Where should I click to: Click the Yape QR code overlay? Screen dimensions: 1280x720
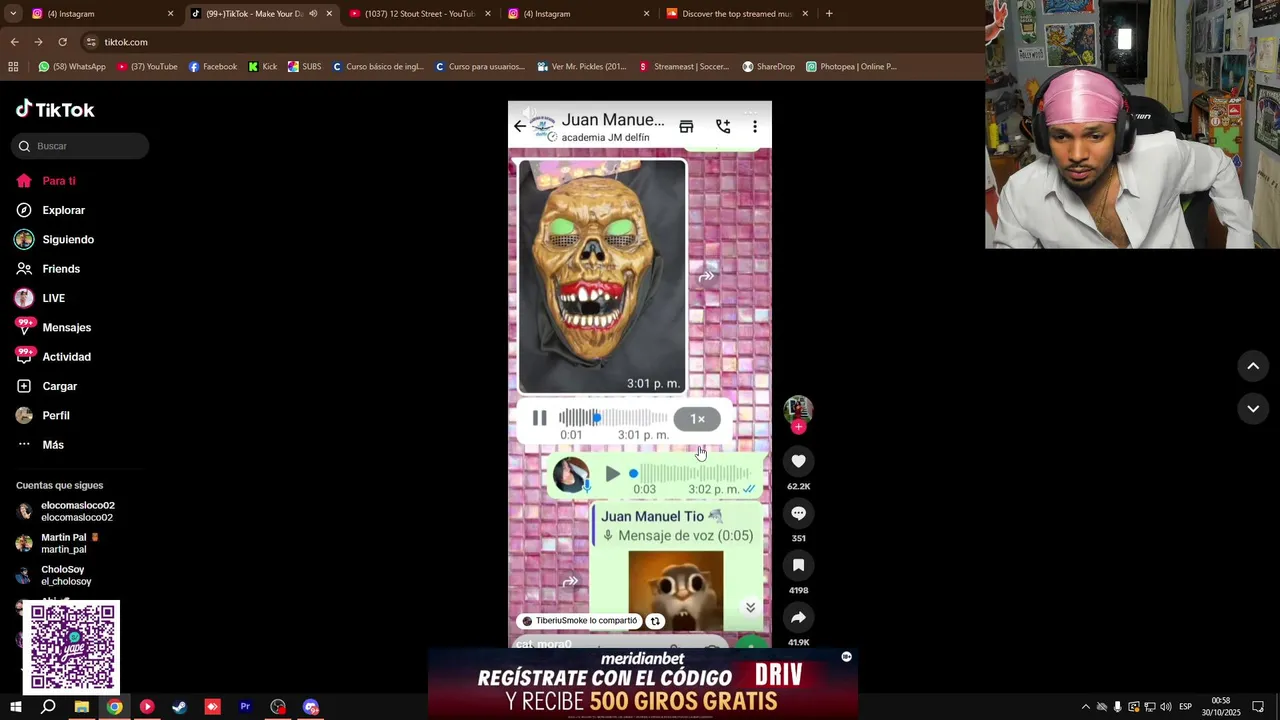[72, 647]
